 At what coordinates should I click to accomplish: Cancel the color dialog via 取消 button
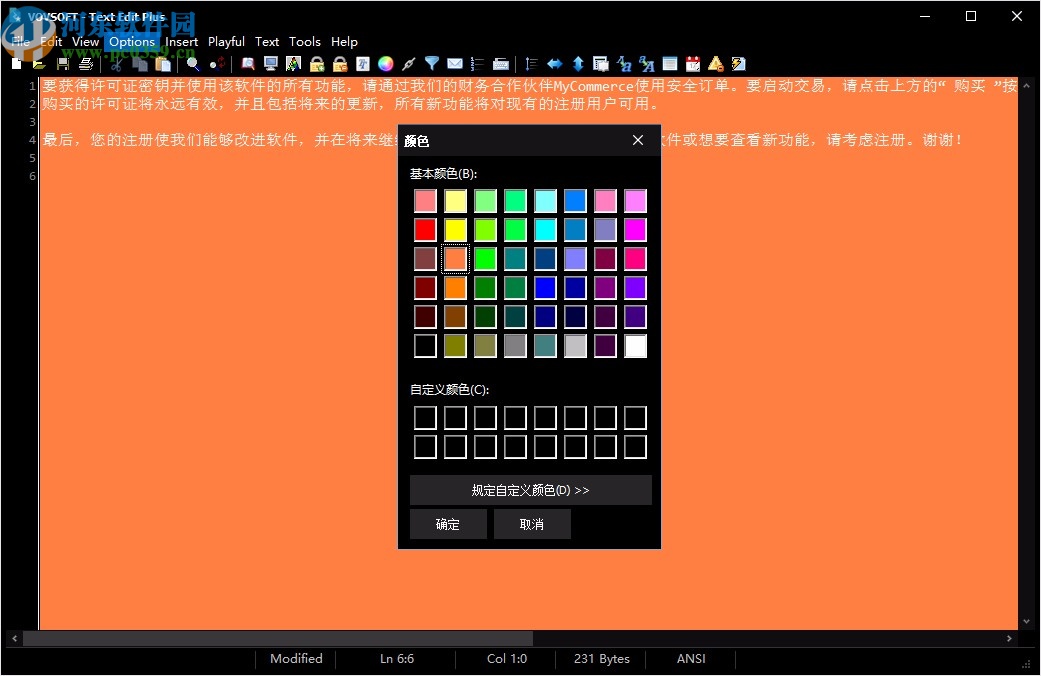[532, 523]
